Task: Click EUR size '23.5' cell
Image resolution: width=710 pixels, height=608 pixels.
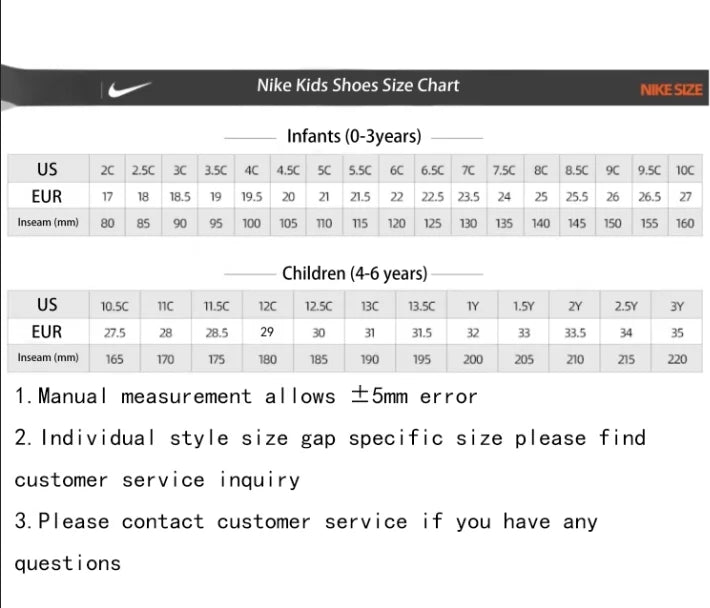Action: 468,196
